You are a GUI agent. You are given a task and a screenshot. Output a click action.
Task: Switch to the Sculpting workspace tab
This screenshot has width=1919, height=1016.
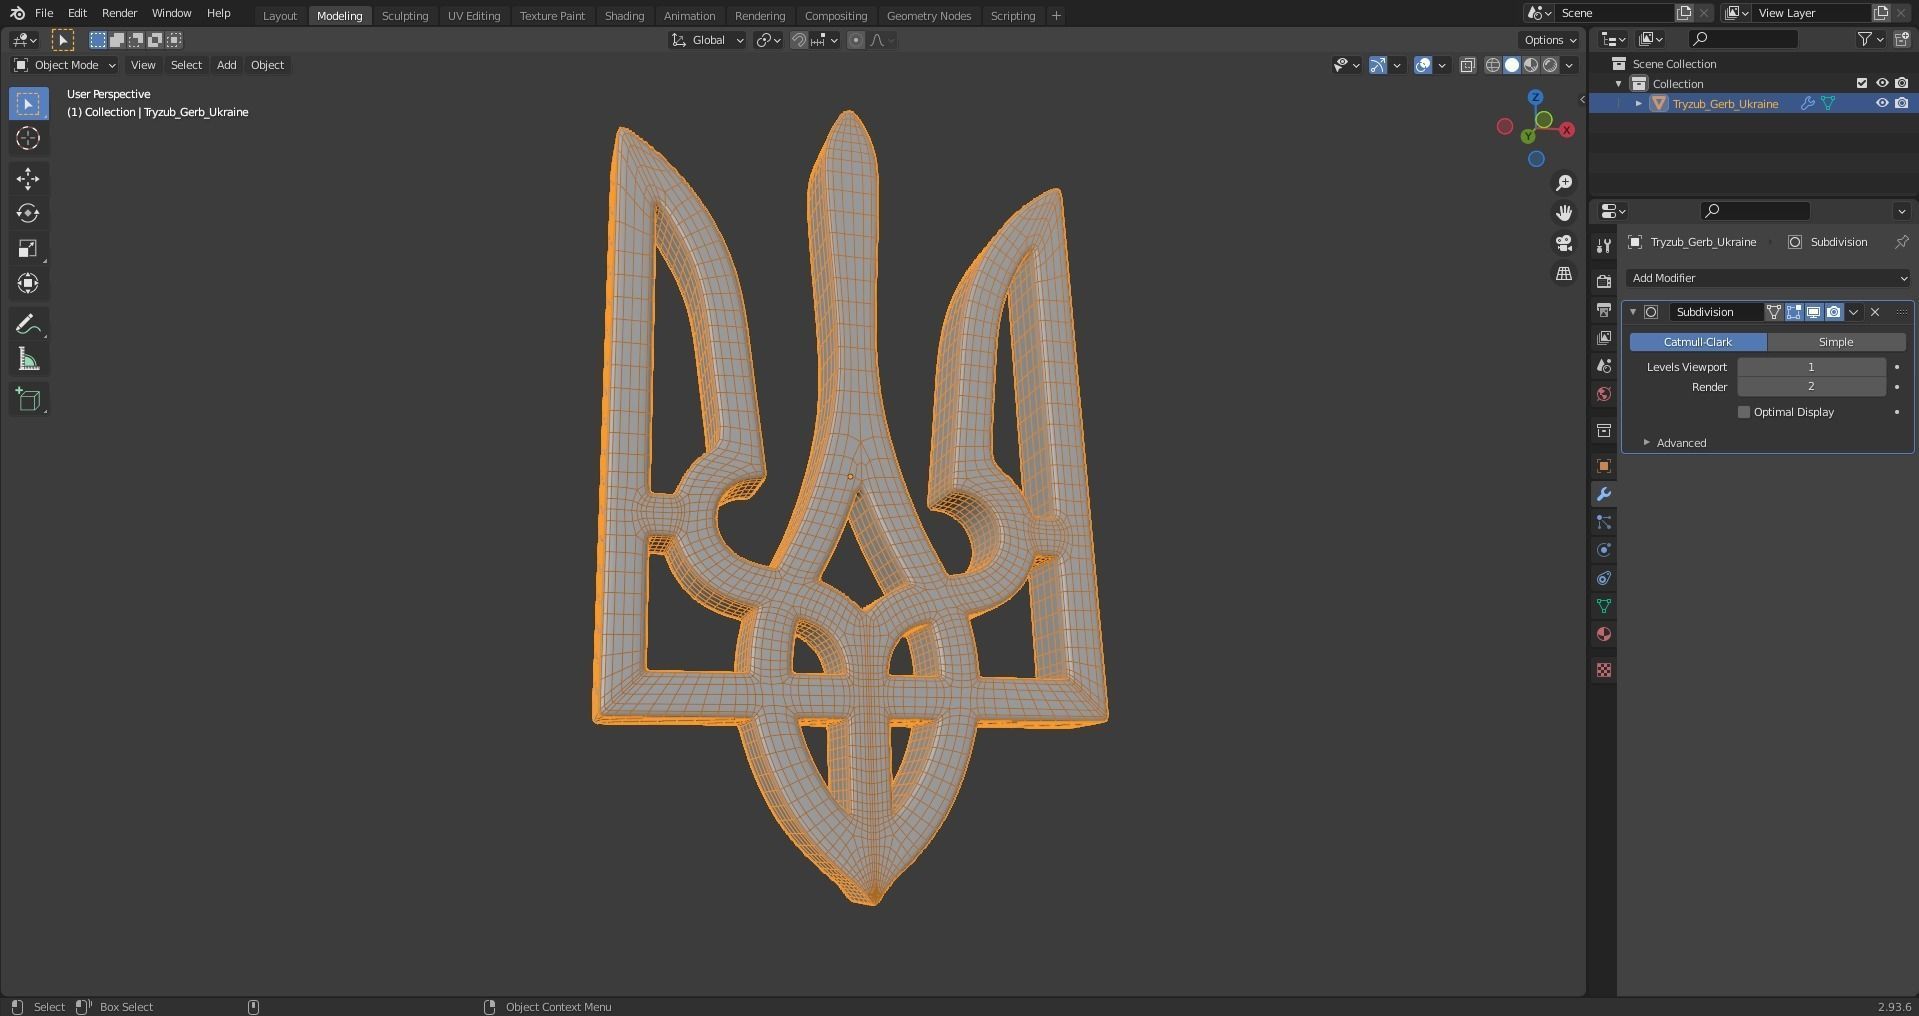[x=405, y=15]
